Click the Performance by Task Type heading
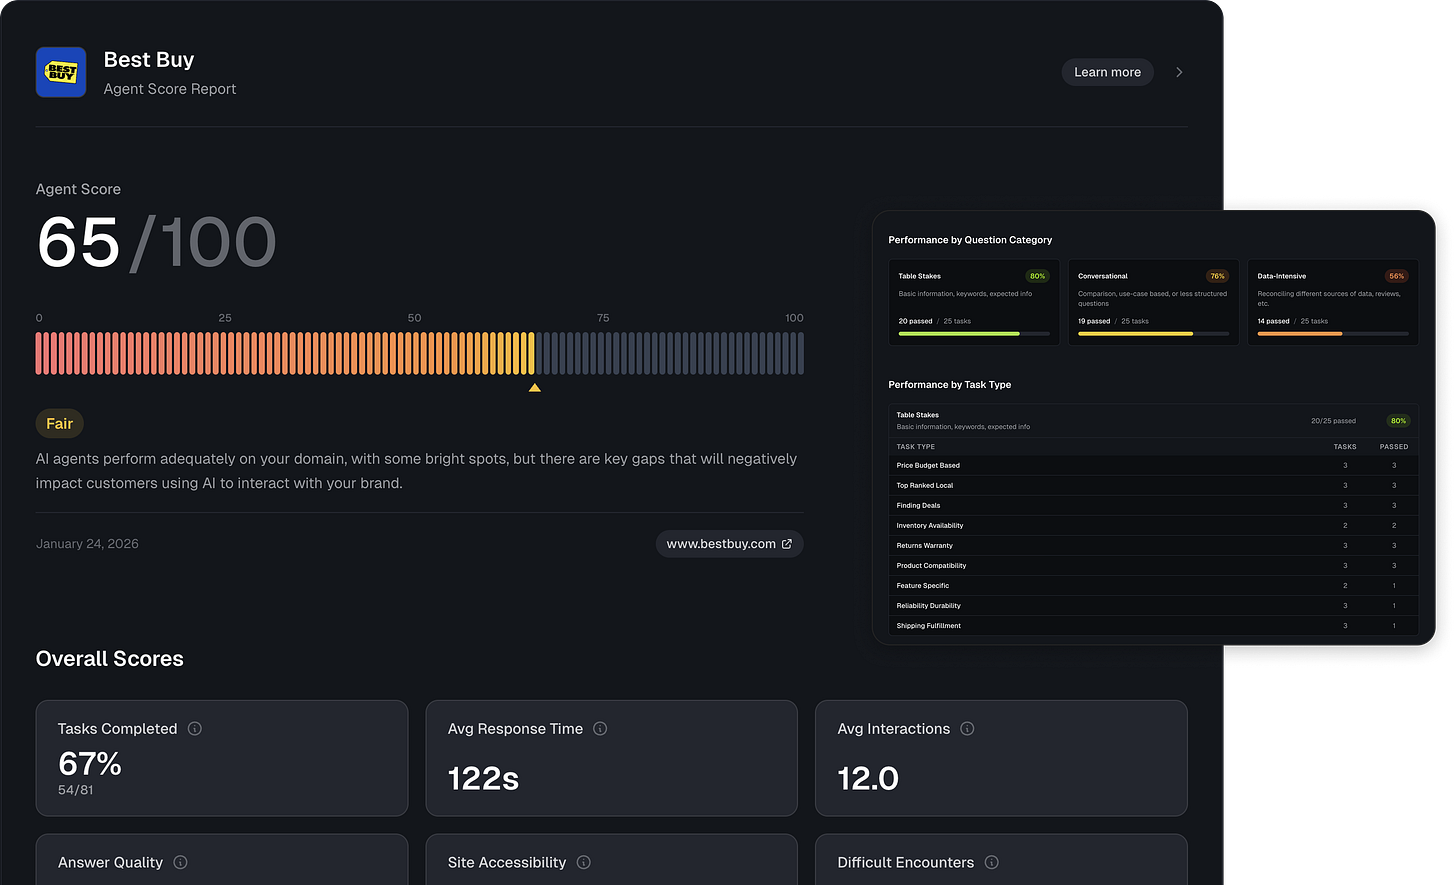The image size is (1456, 885). pos(950,385)
